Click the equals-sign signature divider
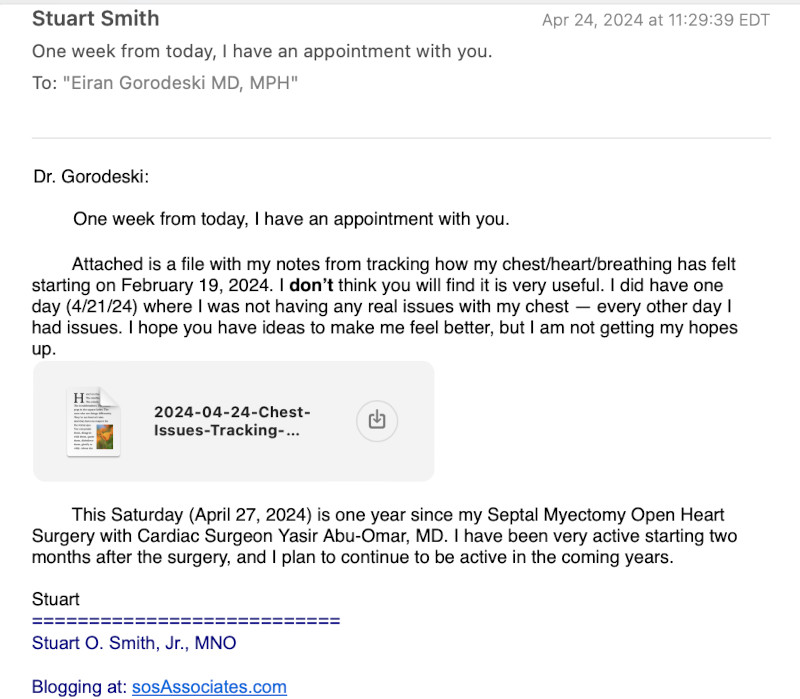This screenshot has height=699, width=800. tap(186, 621)
